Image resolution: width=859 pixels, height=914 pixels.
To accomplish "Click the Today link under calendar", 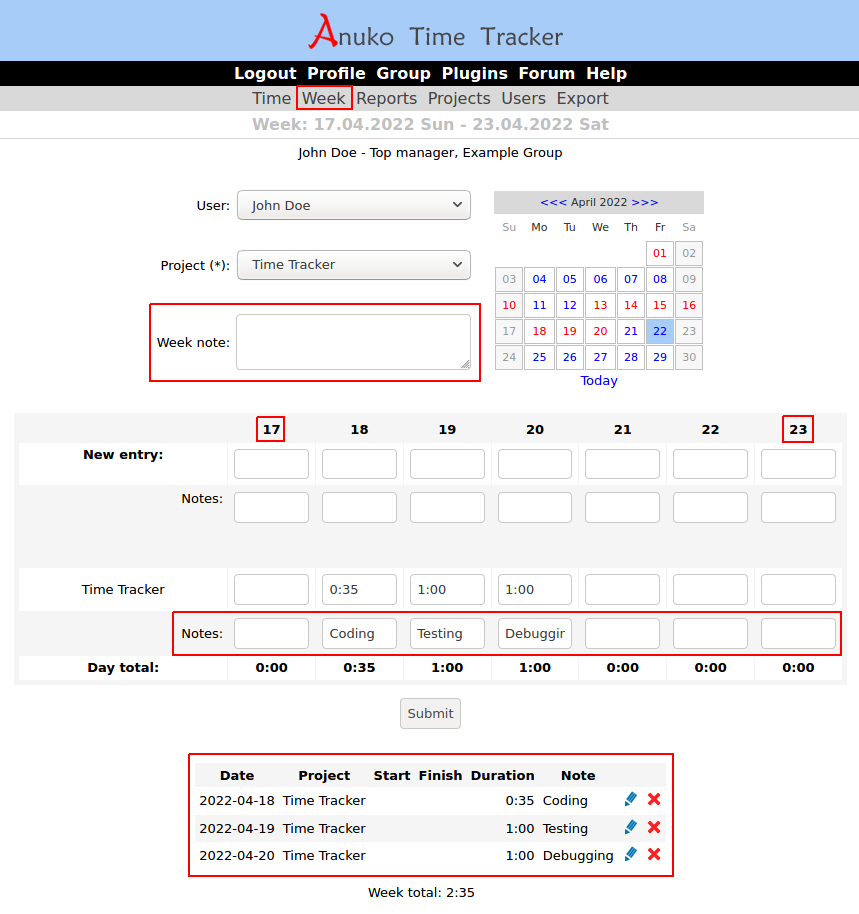I will coord(599,381).
